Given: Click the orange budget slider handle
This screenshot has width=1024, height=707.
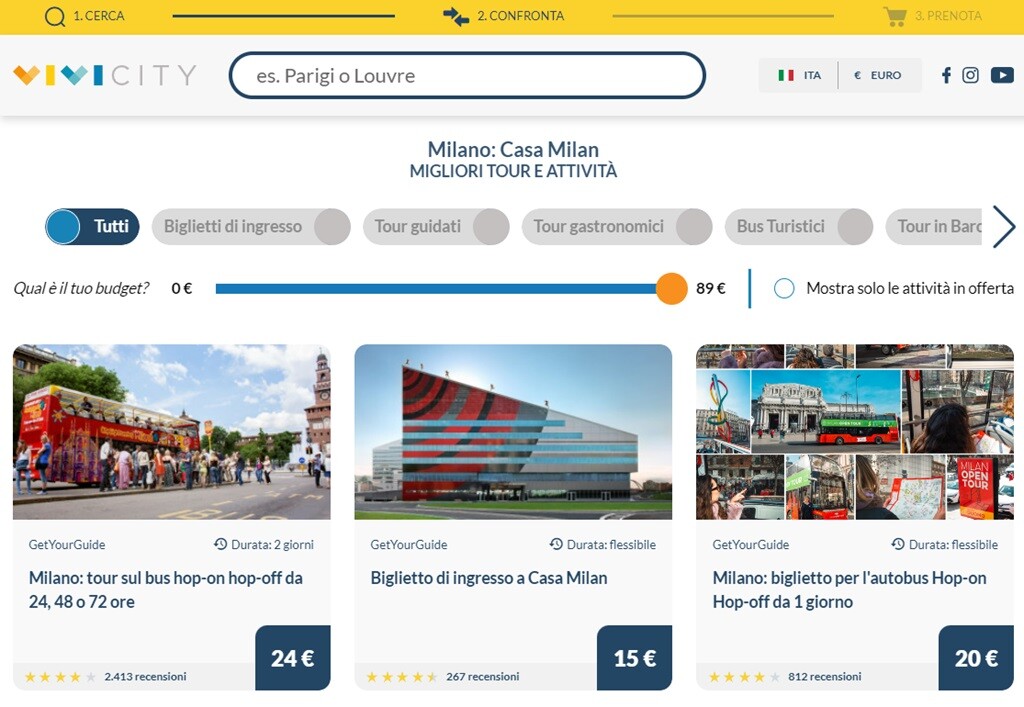Looking at the screenshot, I should (x=672, y=288).
